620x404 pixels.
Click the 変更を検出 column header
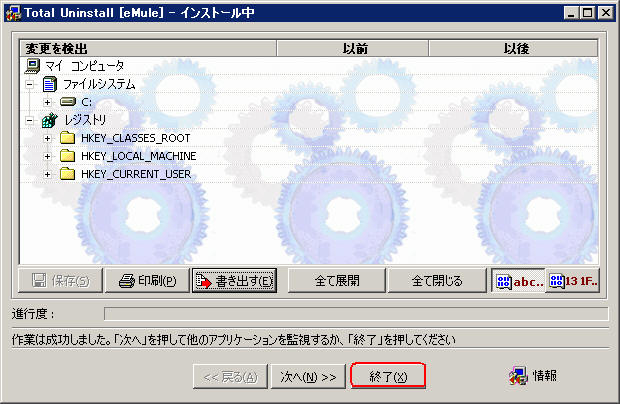[148, 48]
